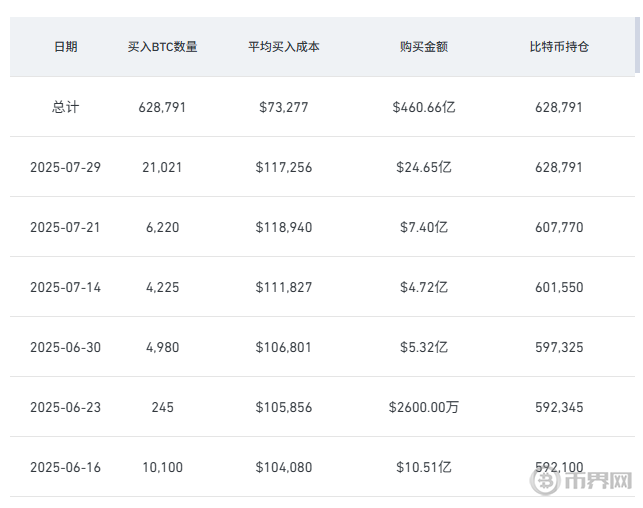Click the $2600.00万 purchase amount cell
This screenshot has width=643, height=508.
pos(424,407)
